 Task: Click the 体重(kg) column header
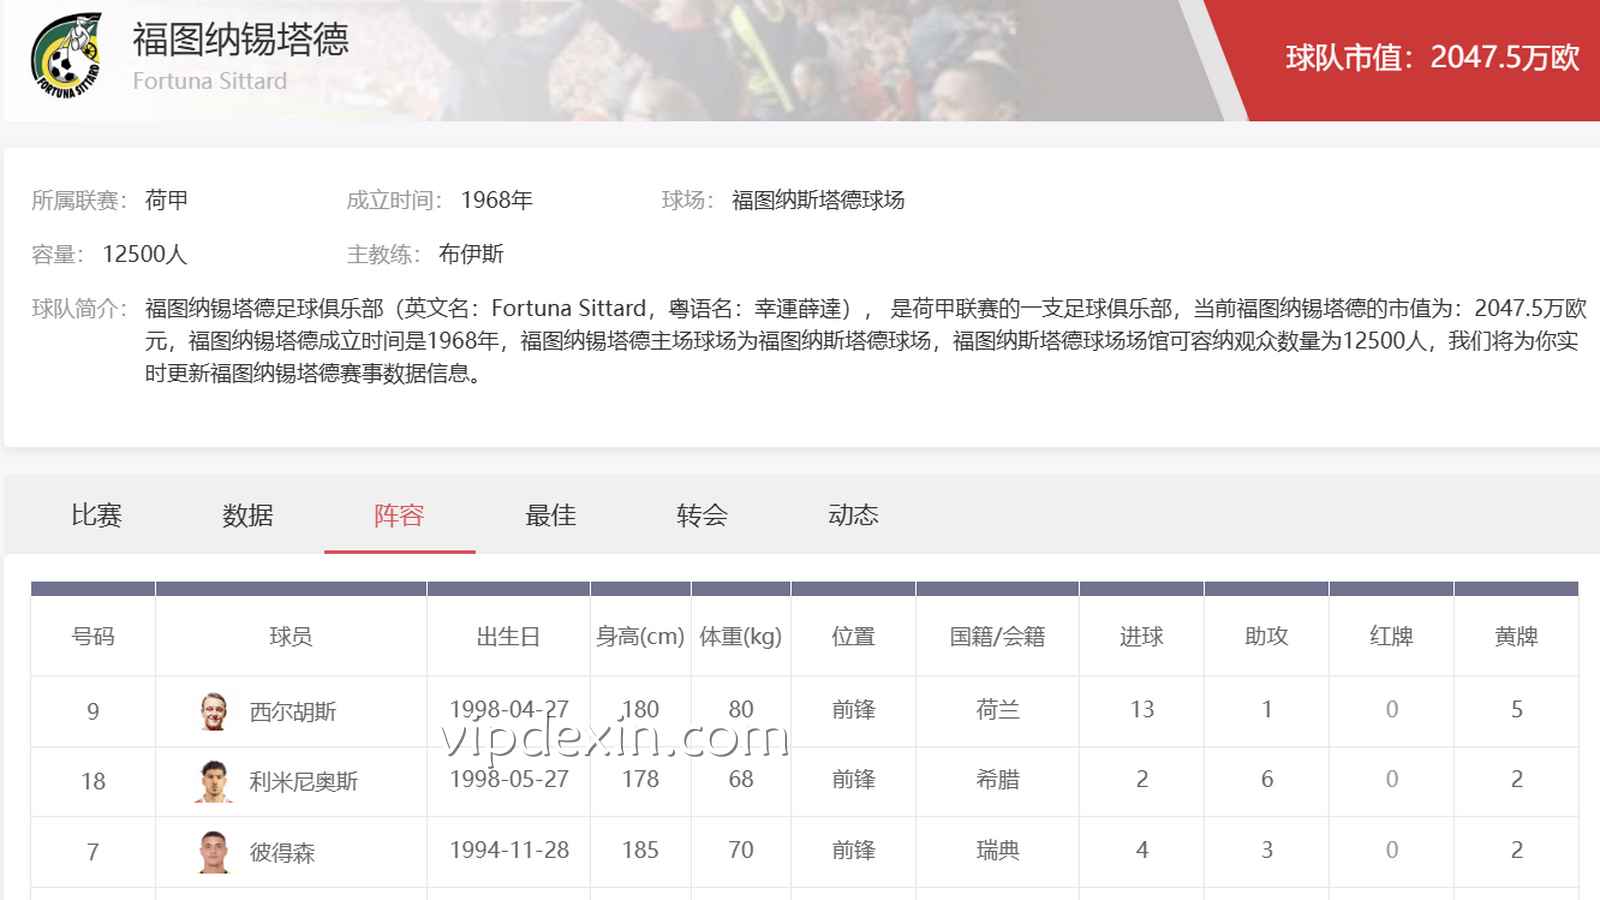click(x=741, y=636)
